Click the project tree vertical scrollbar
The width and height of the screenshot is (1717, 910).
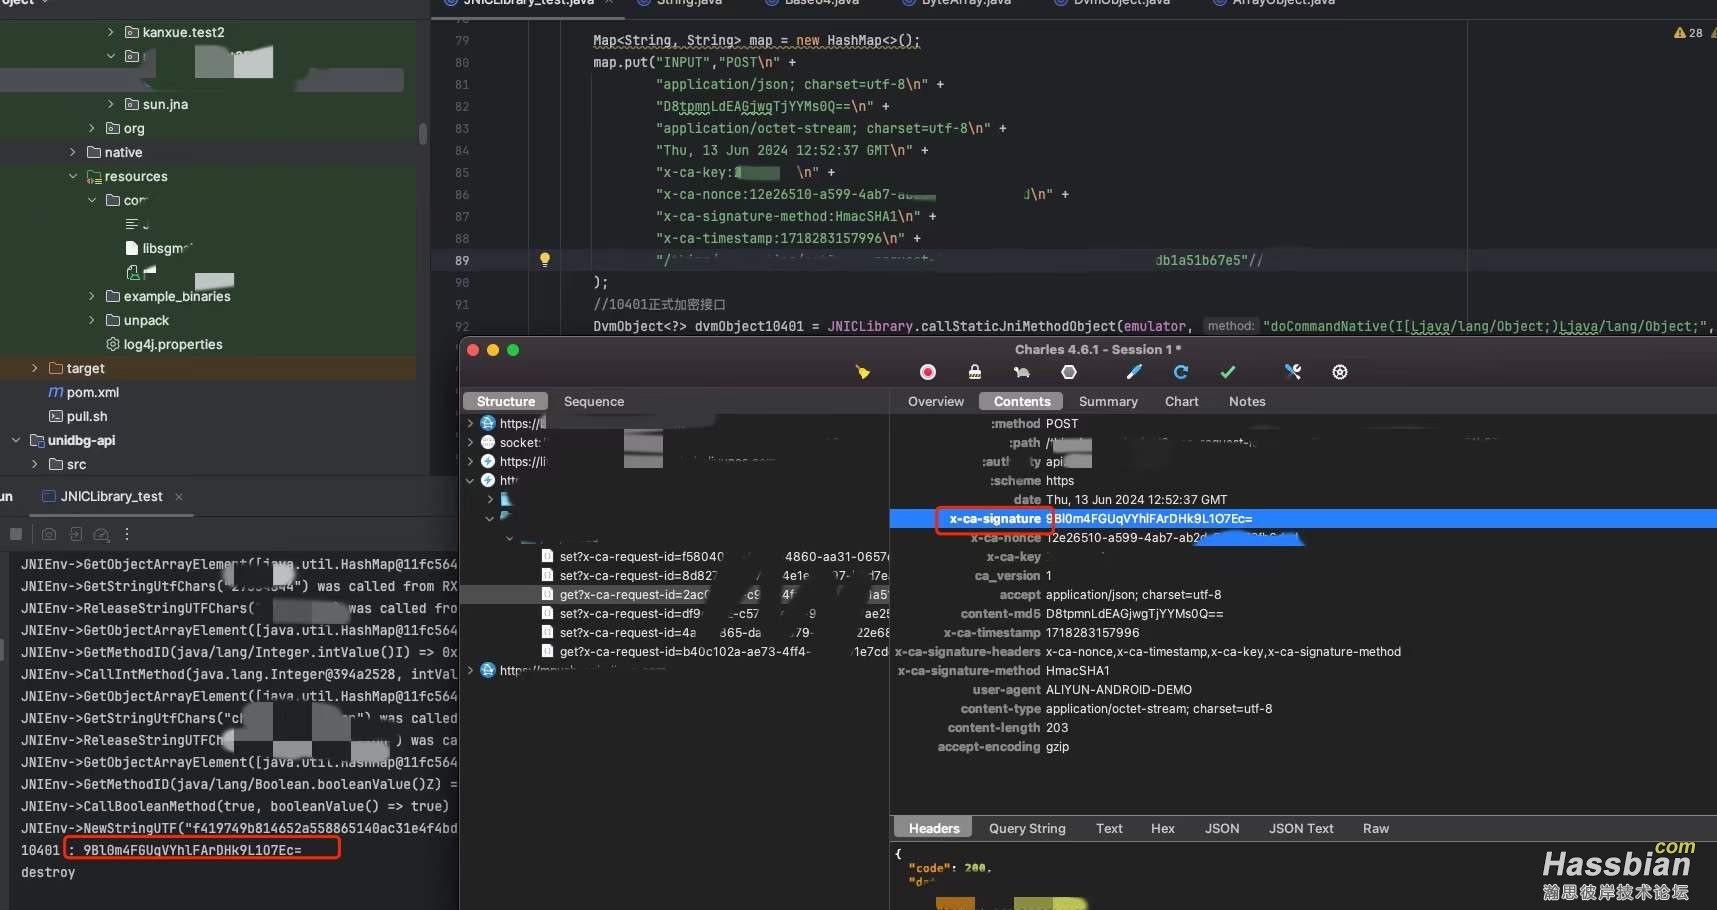tap(422, 134)
